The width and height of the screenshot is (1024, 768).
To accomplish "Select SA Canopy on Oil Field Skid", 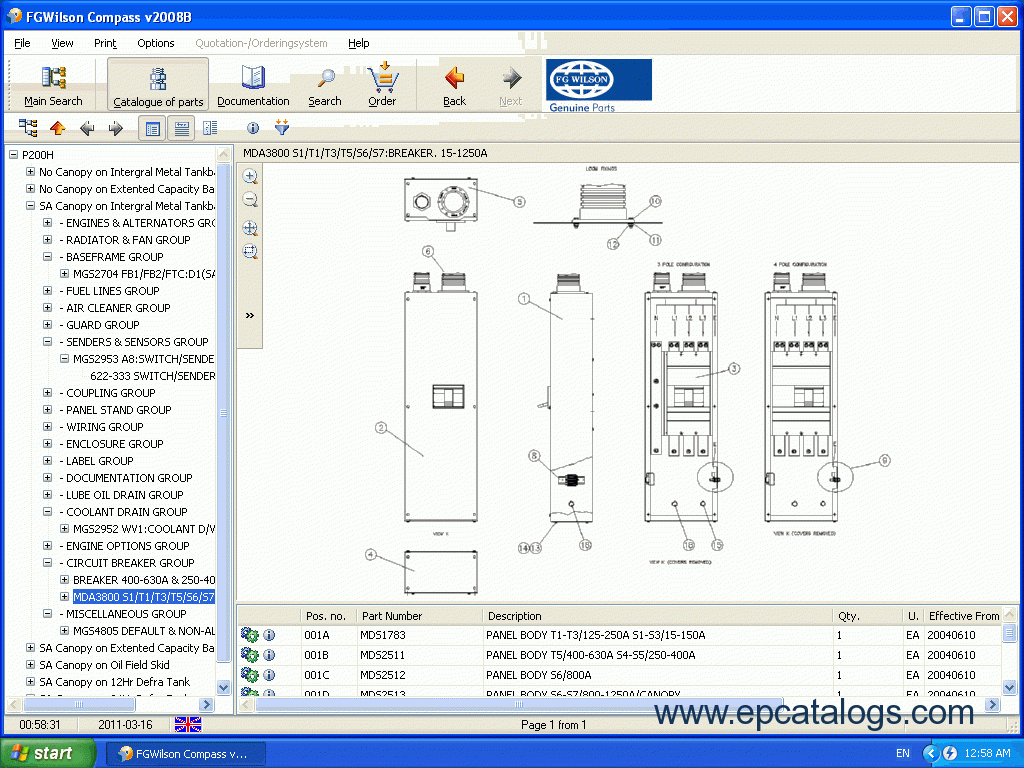I will pos(104,665).
